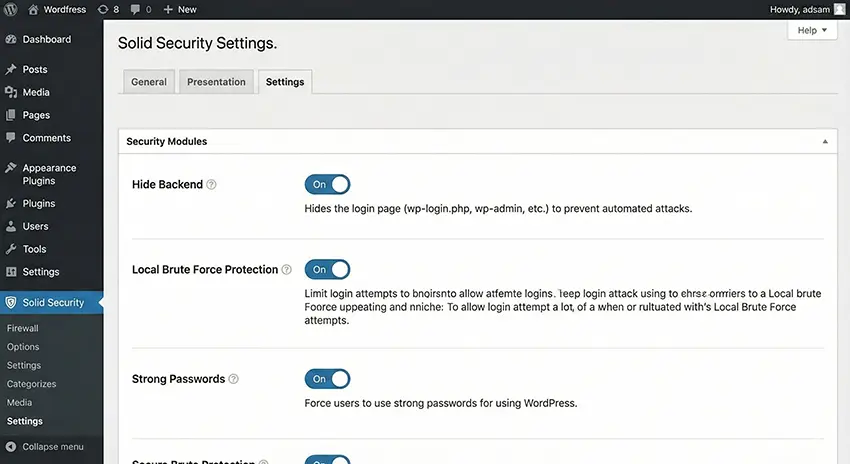Click the Solid Security shield icon

pyautogui.click(x=11, y=302)
